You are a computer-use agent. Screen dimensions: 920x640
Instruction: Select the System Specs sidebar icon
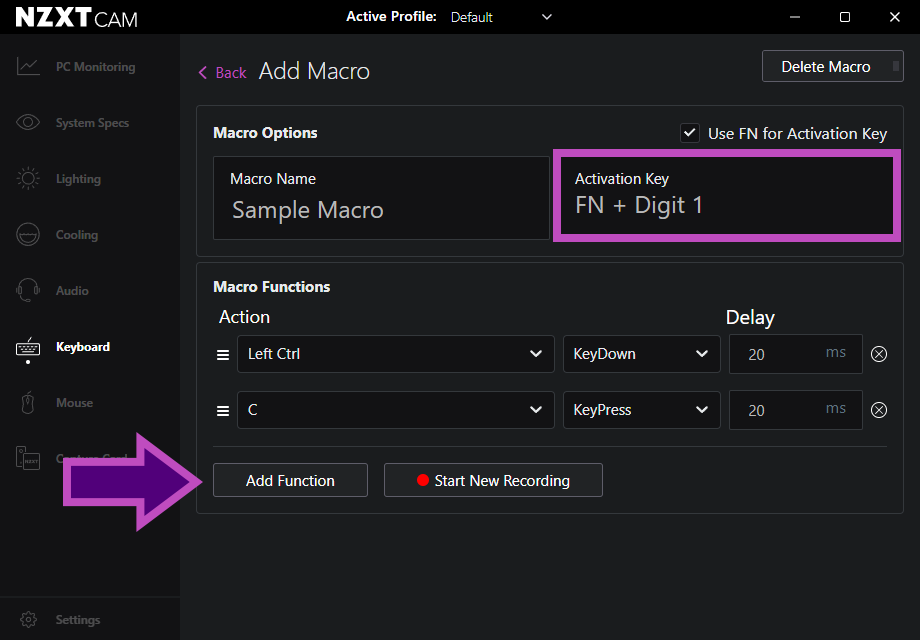90,122
